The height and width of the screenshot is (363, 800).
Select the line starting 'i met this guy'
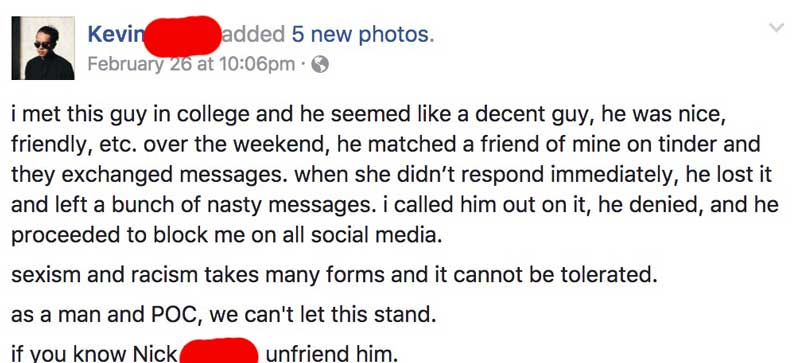[x=367, y=115]
